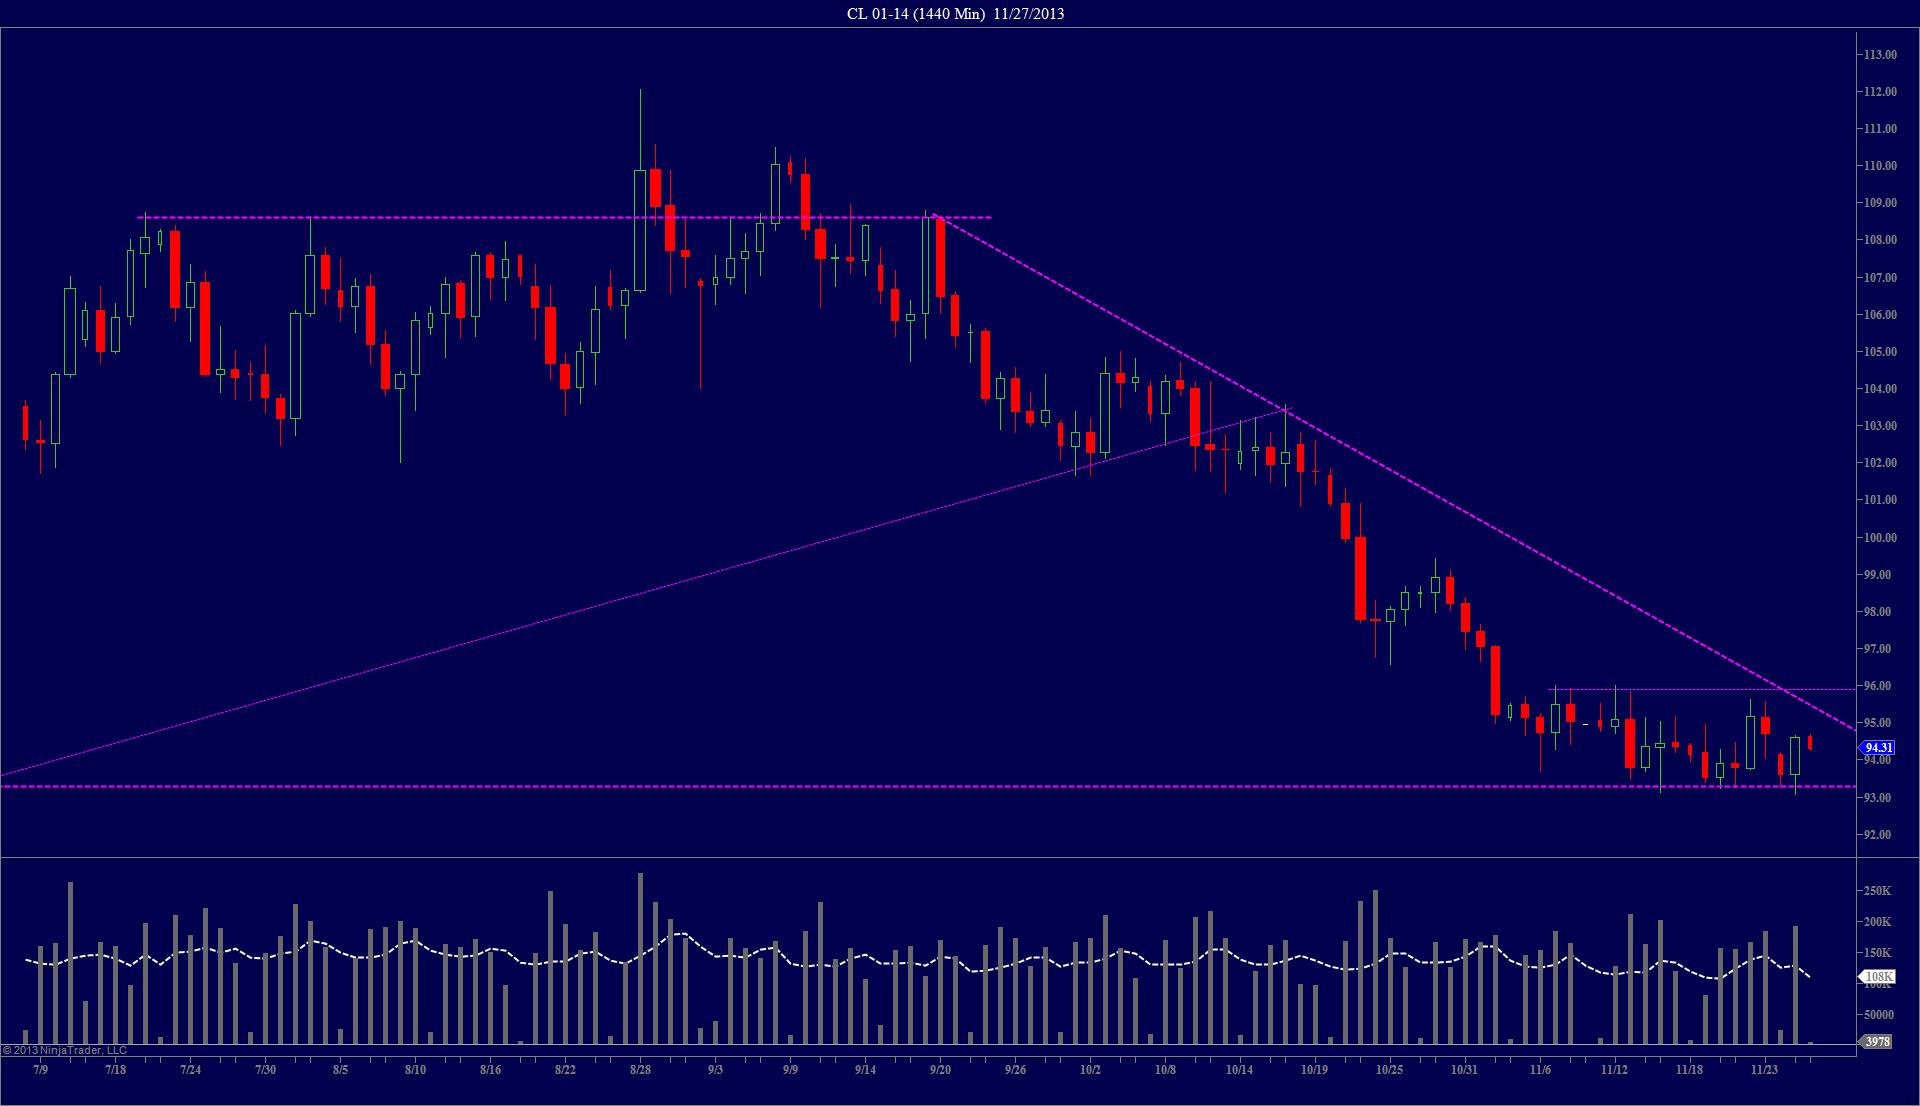Click the 7/9 date axis label

[40, 1069]
